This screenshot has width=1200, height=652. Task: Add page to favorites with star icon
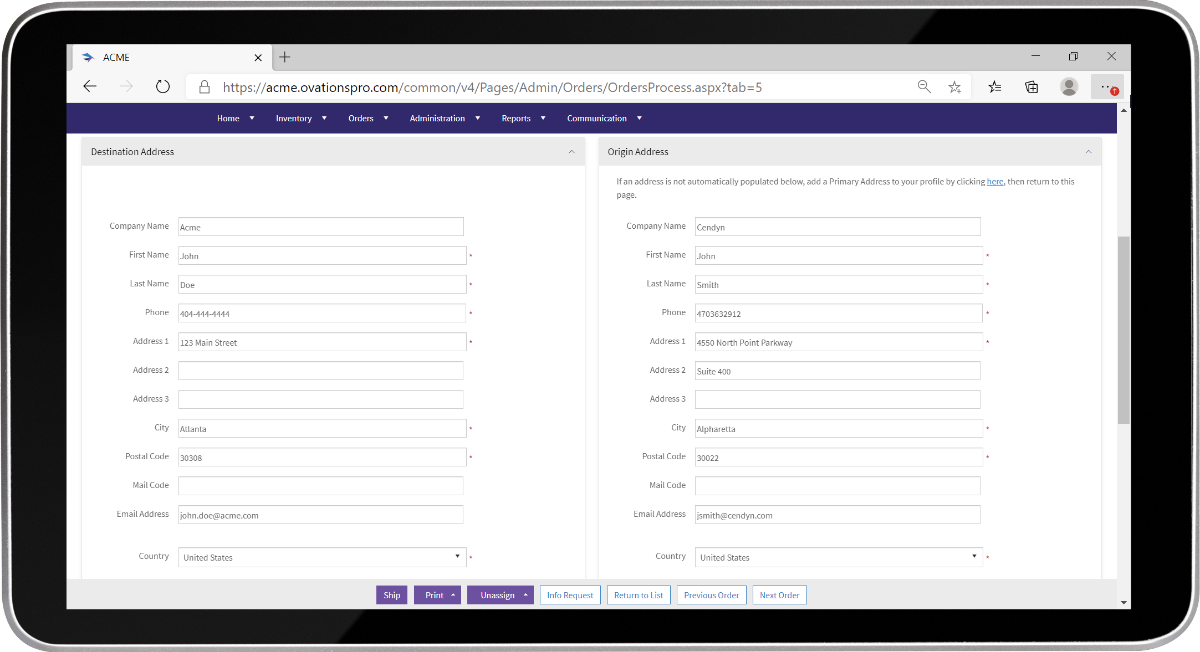pos(955,87)
